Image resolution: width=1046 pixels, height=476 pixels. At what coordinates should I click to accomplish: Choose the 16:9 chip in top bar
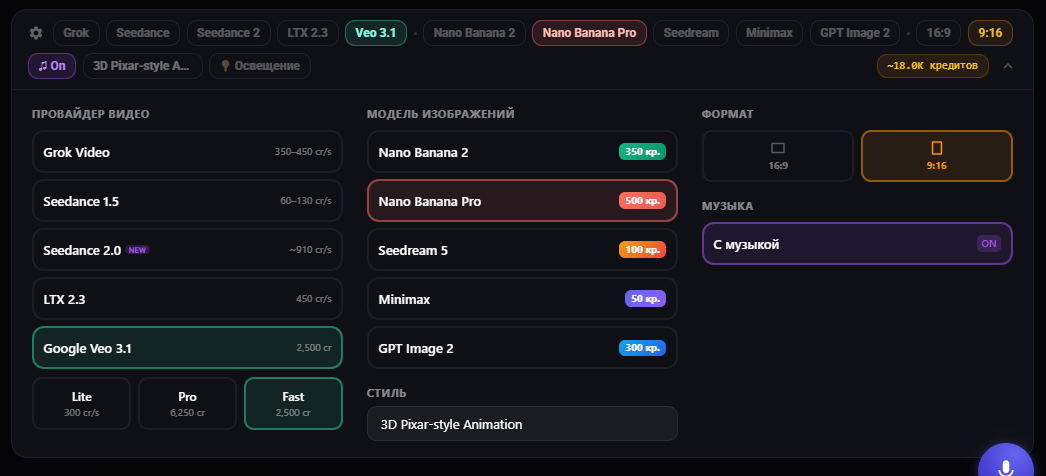tap(938, 33)
